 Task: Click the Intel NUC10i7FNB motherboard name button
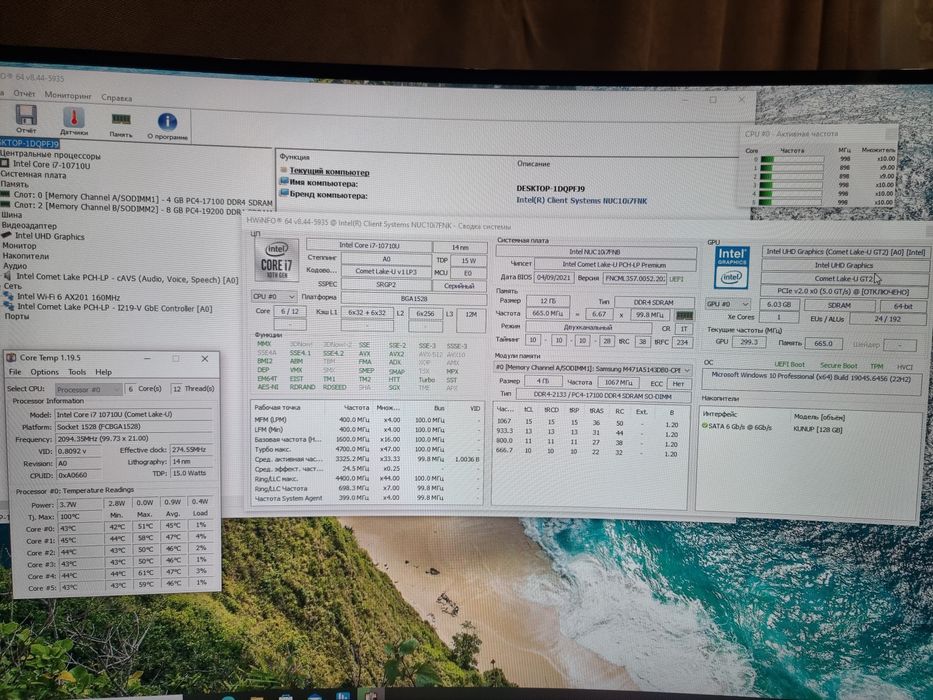595,251
